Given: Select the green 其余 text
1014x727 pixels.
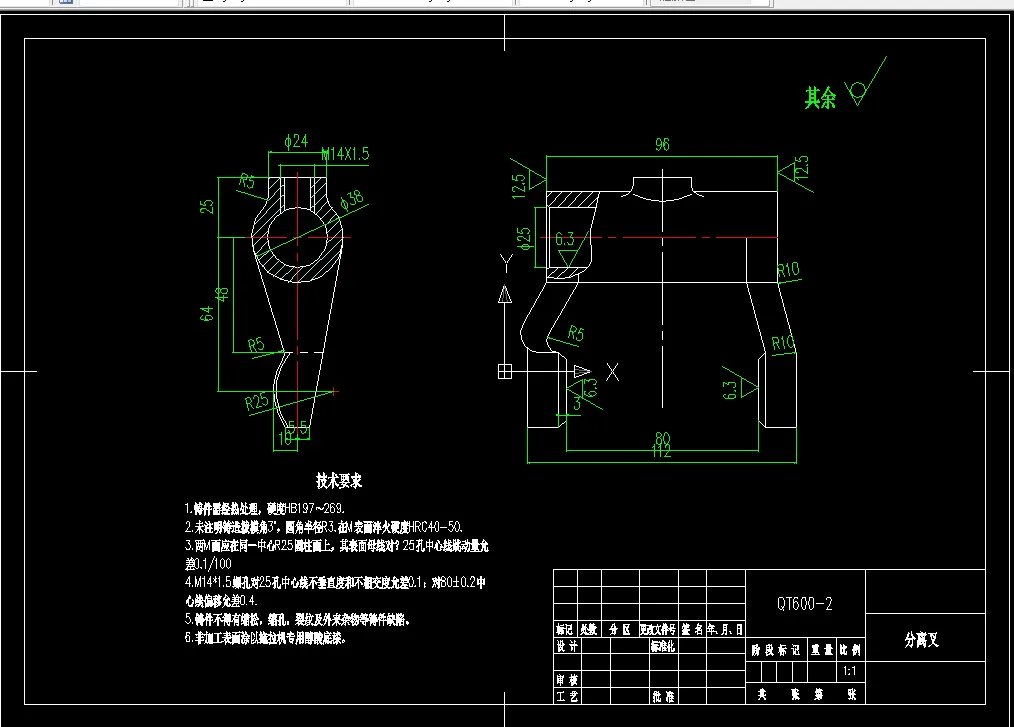Looking at the screenshot, I should [x=820, y=98].
